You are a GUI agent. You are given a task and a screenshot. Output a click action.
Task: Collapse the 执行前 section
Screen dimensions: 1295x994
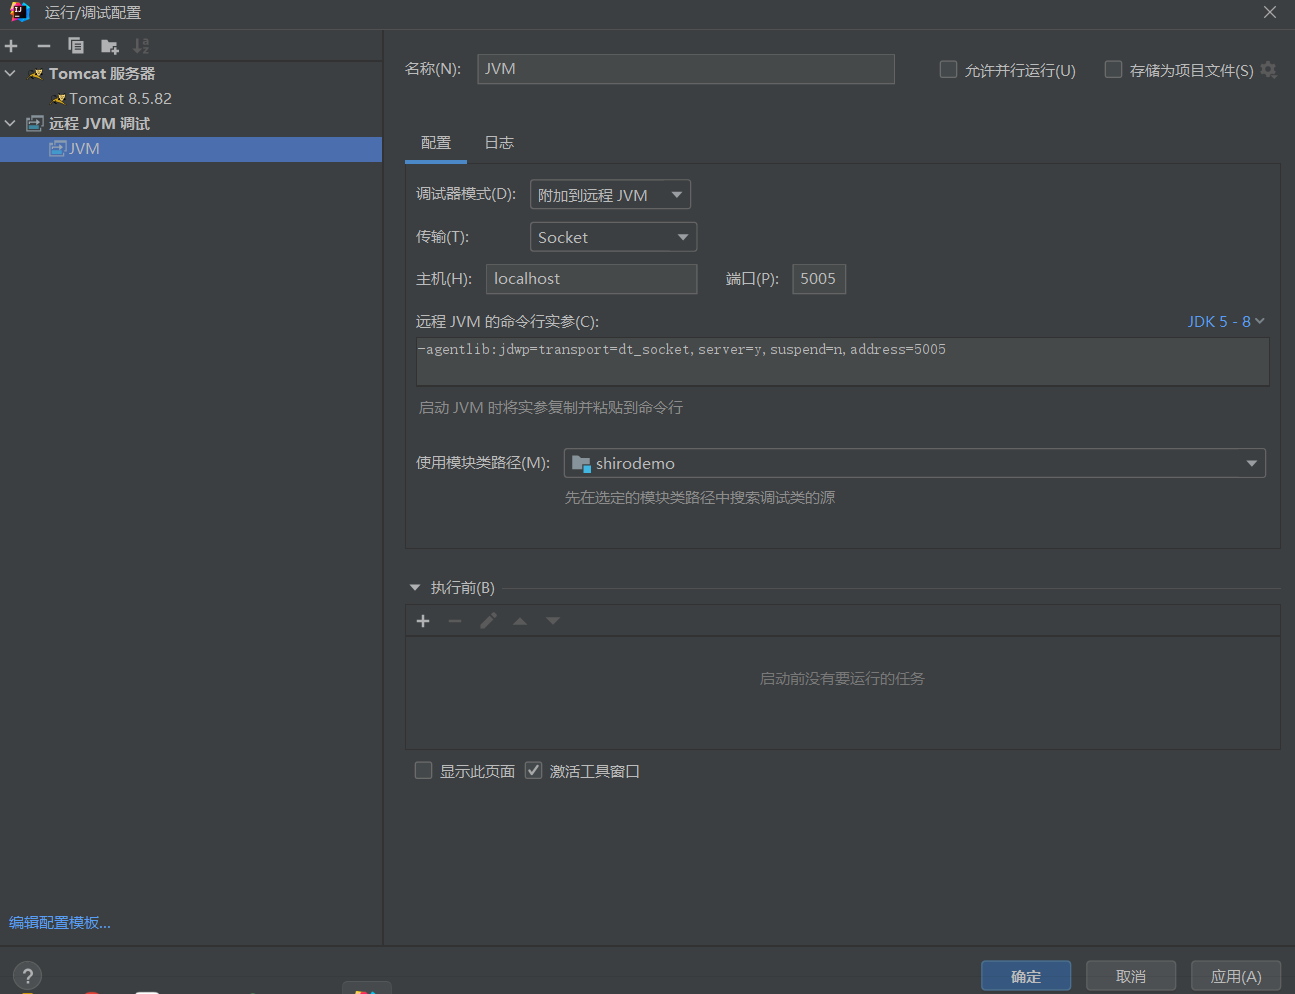pyautogui.click(x=415, y=588)
